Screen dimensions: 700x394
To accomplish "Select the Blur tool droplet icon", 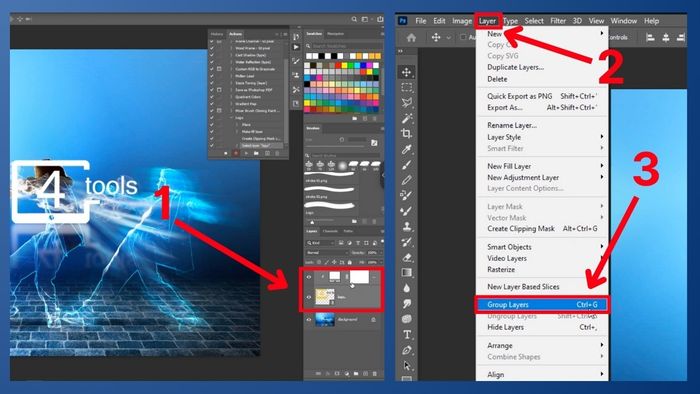I will [406, 288].
